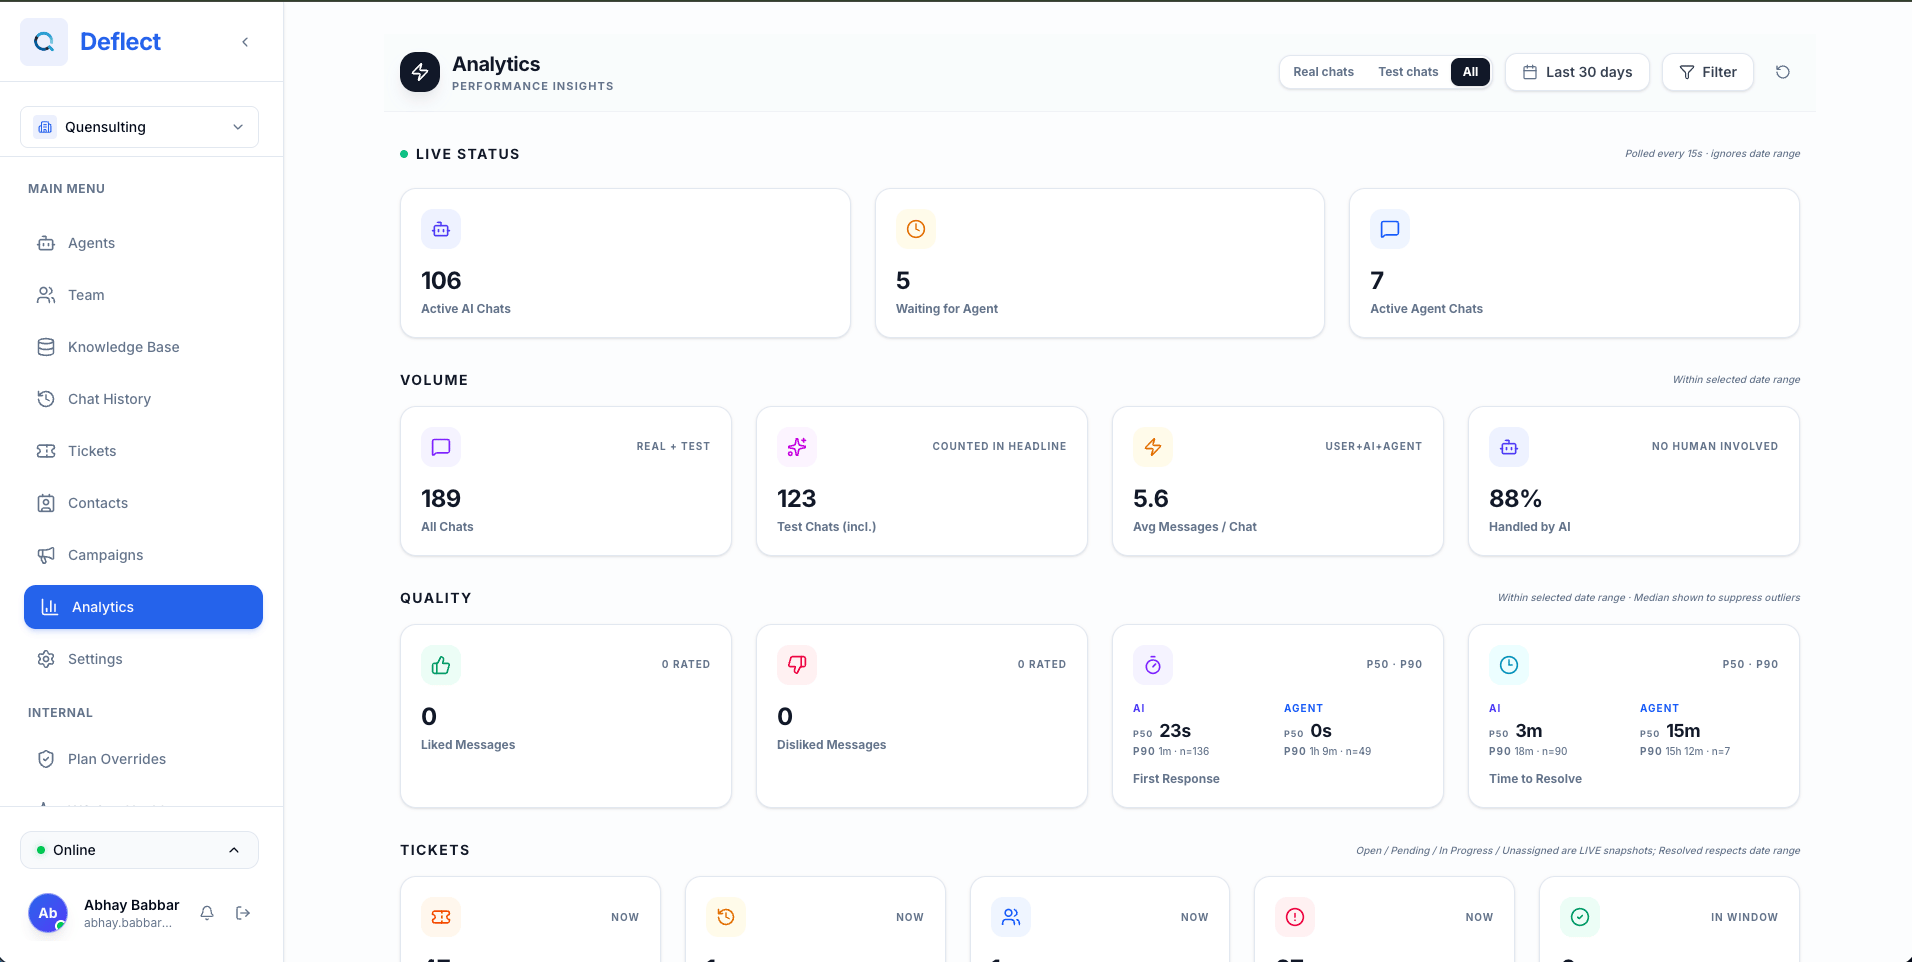1912x962 pixels.
Task: Click the Waiting for Agent clock icon
Action: click(916, 229)
